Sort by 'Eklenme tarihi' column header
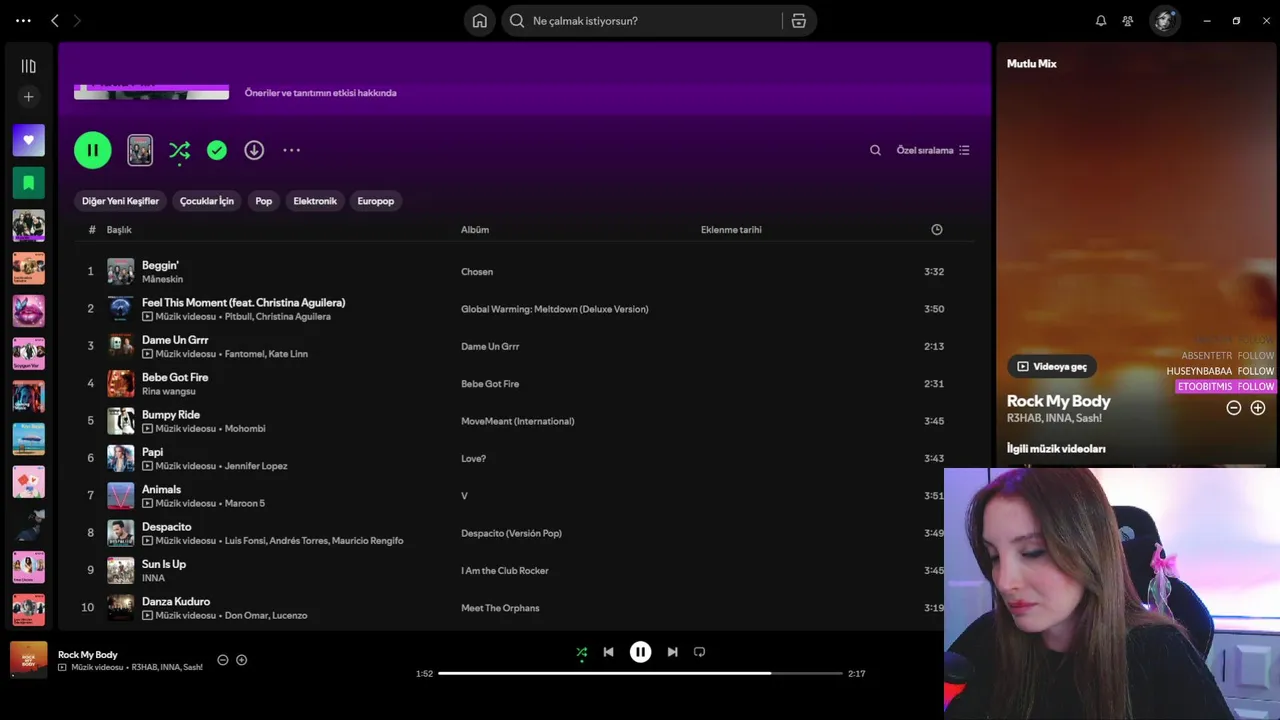1280x720 pixels. pos(731,230)
